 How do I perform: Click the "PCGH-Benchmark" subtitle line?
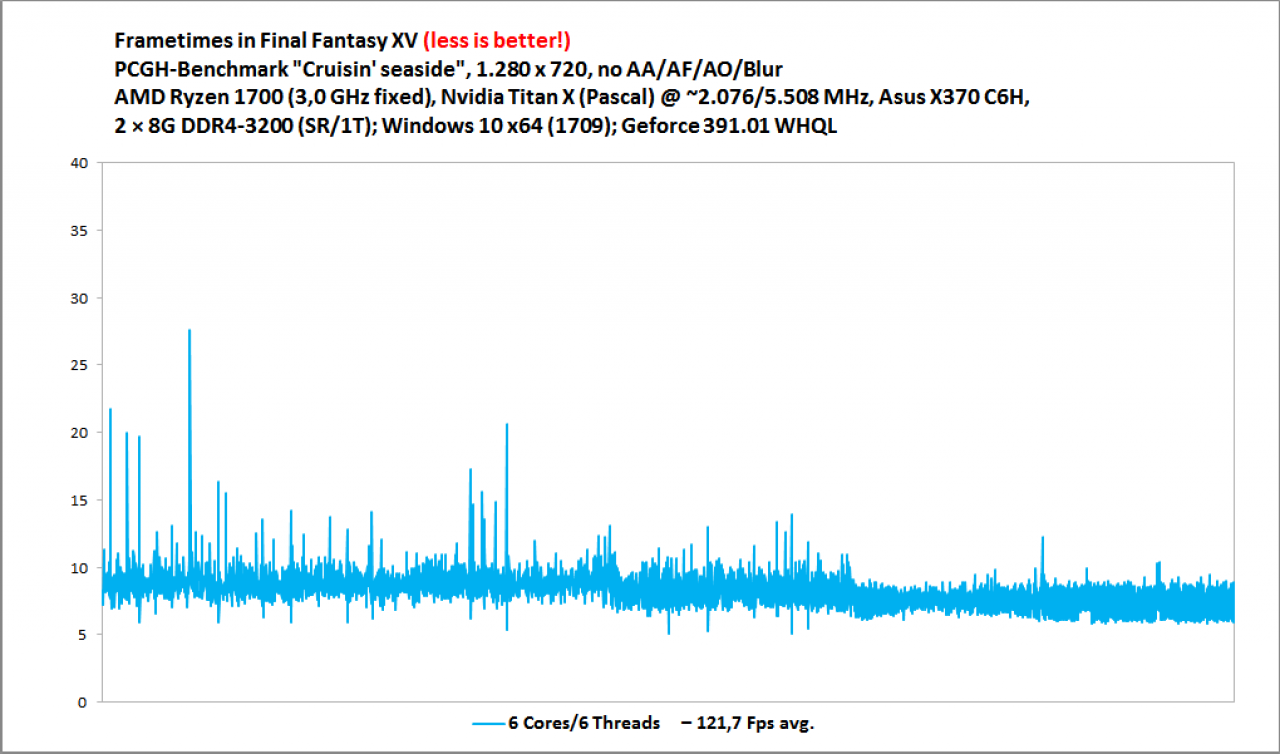pos(449,70)
